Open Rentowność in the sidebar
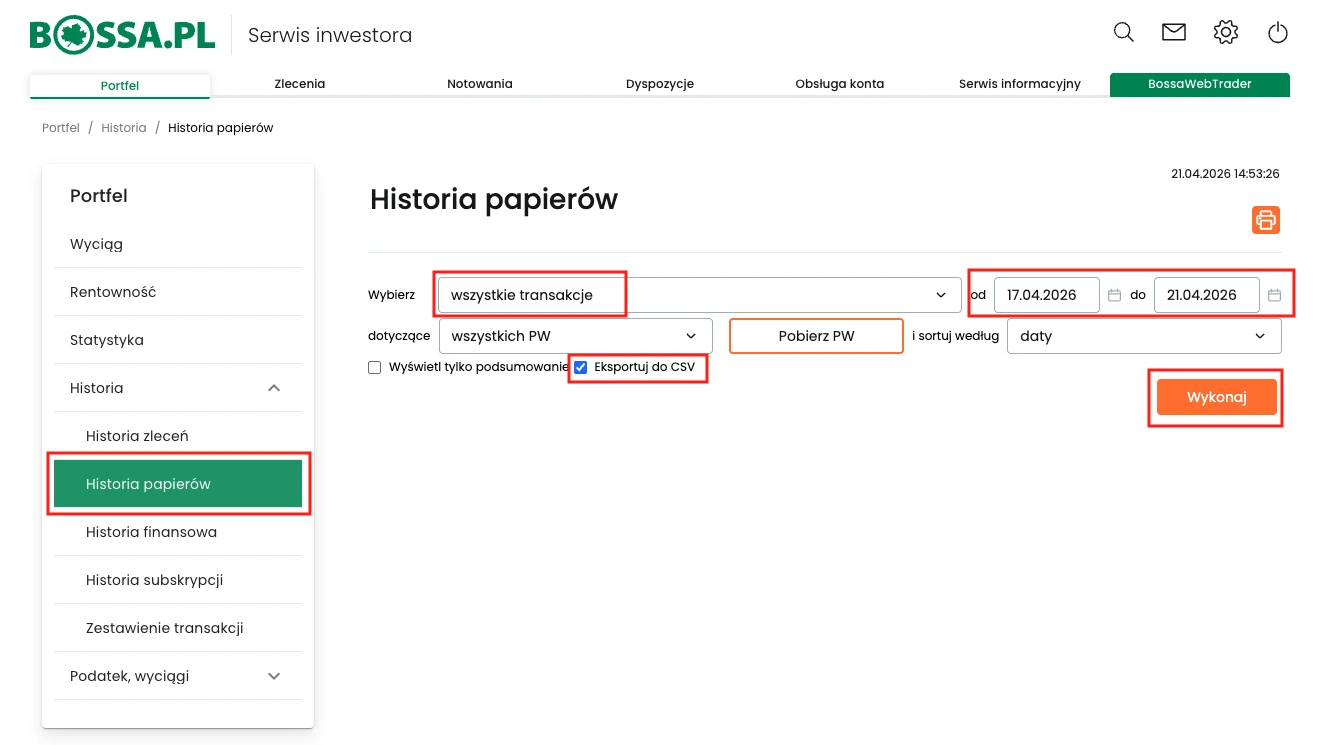Screen dimensions: 1321x745 pos(178,292)
